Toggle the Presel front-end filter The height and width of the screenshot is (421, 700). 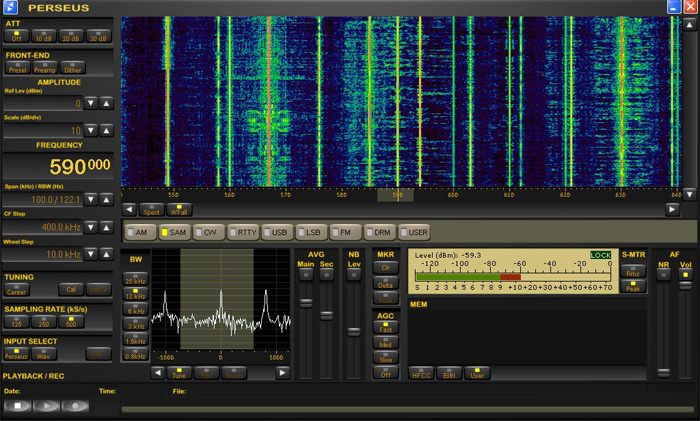click(x=18, y=68)
